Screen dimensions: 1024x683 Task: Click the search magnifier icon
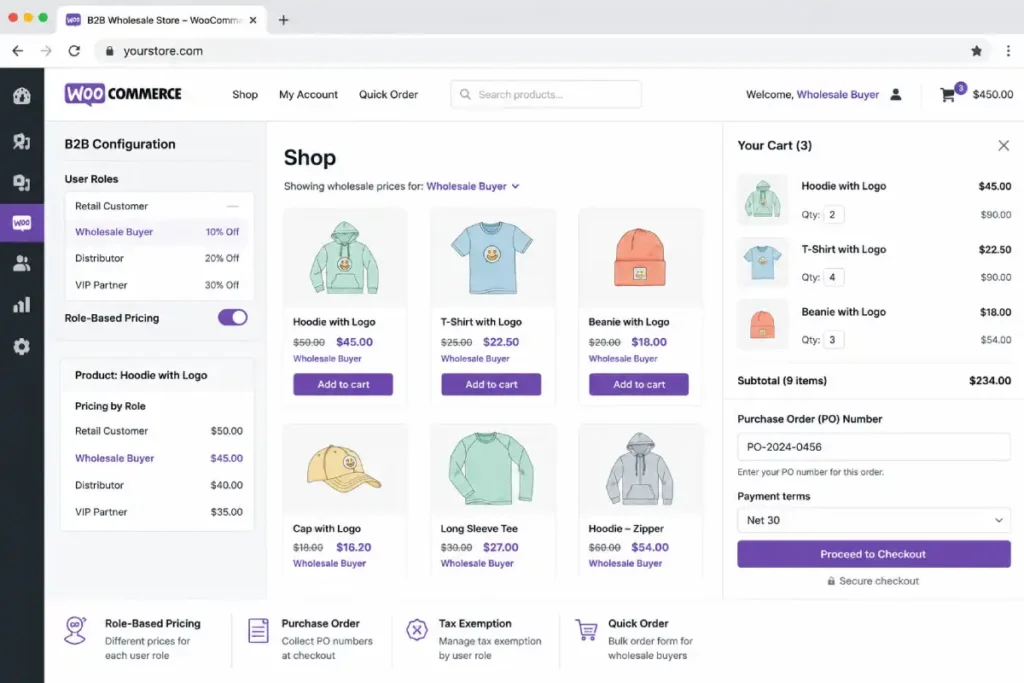(x=465, y=94)
